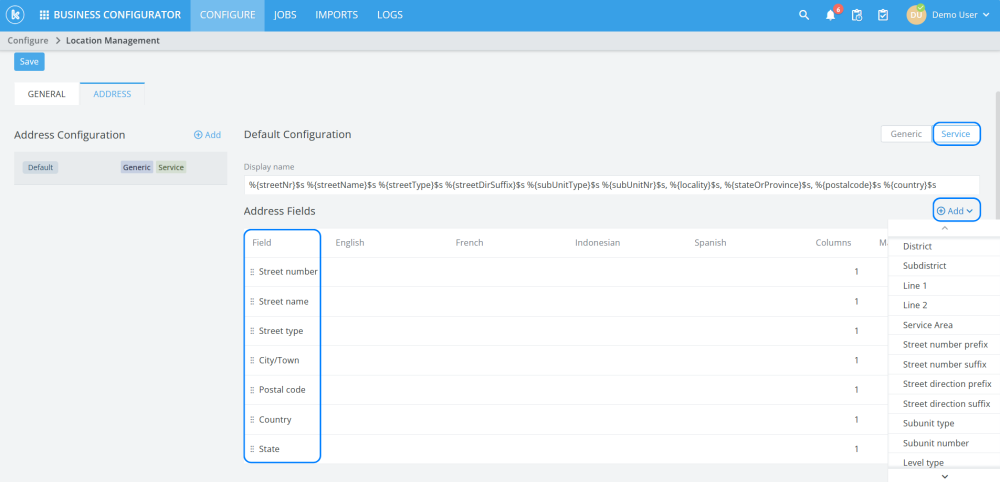
Task: Open the notifications bell
Action: (830, 15)
